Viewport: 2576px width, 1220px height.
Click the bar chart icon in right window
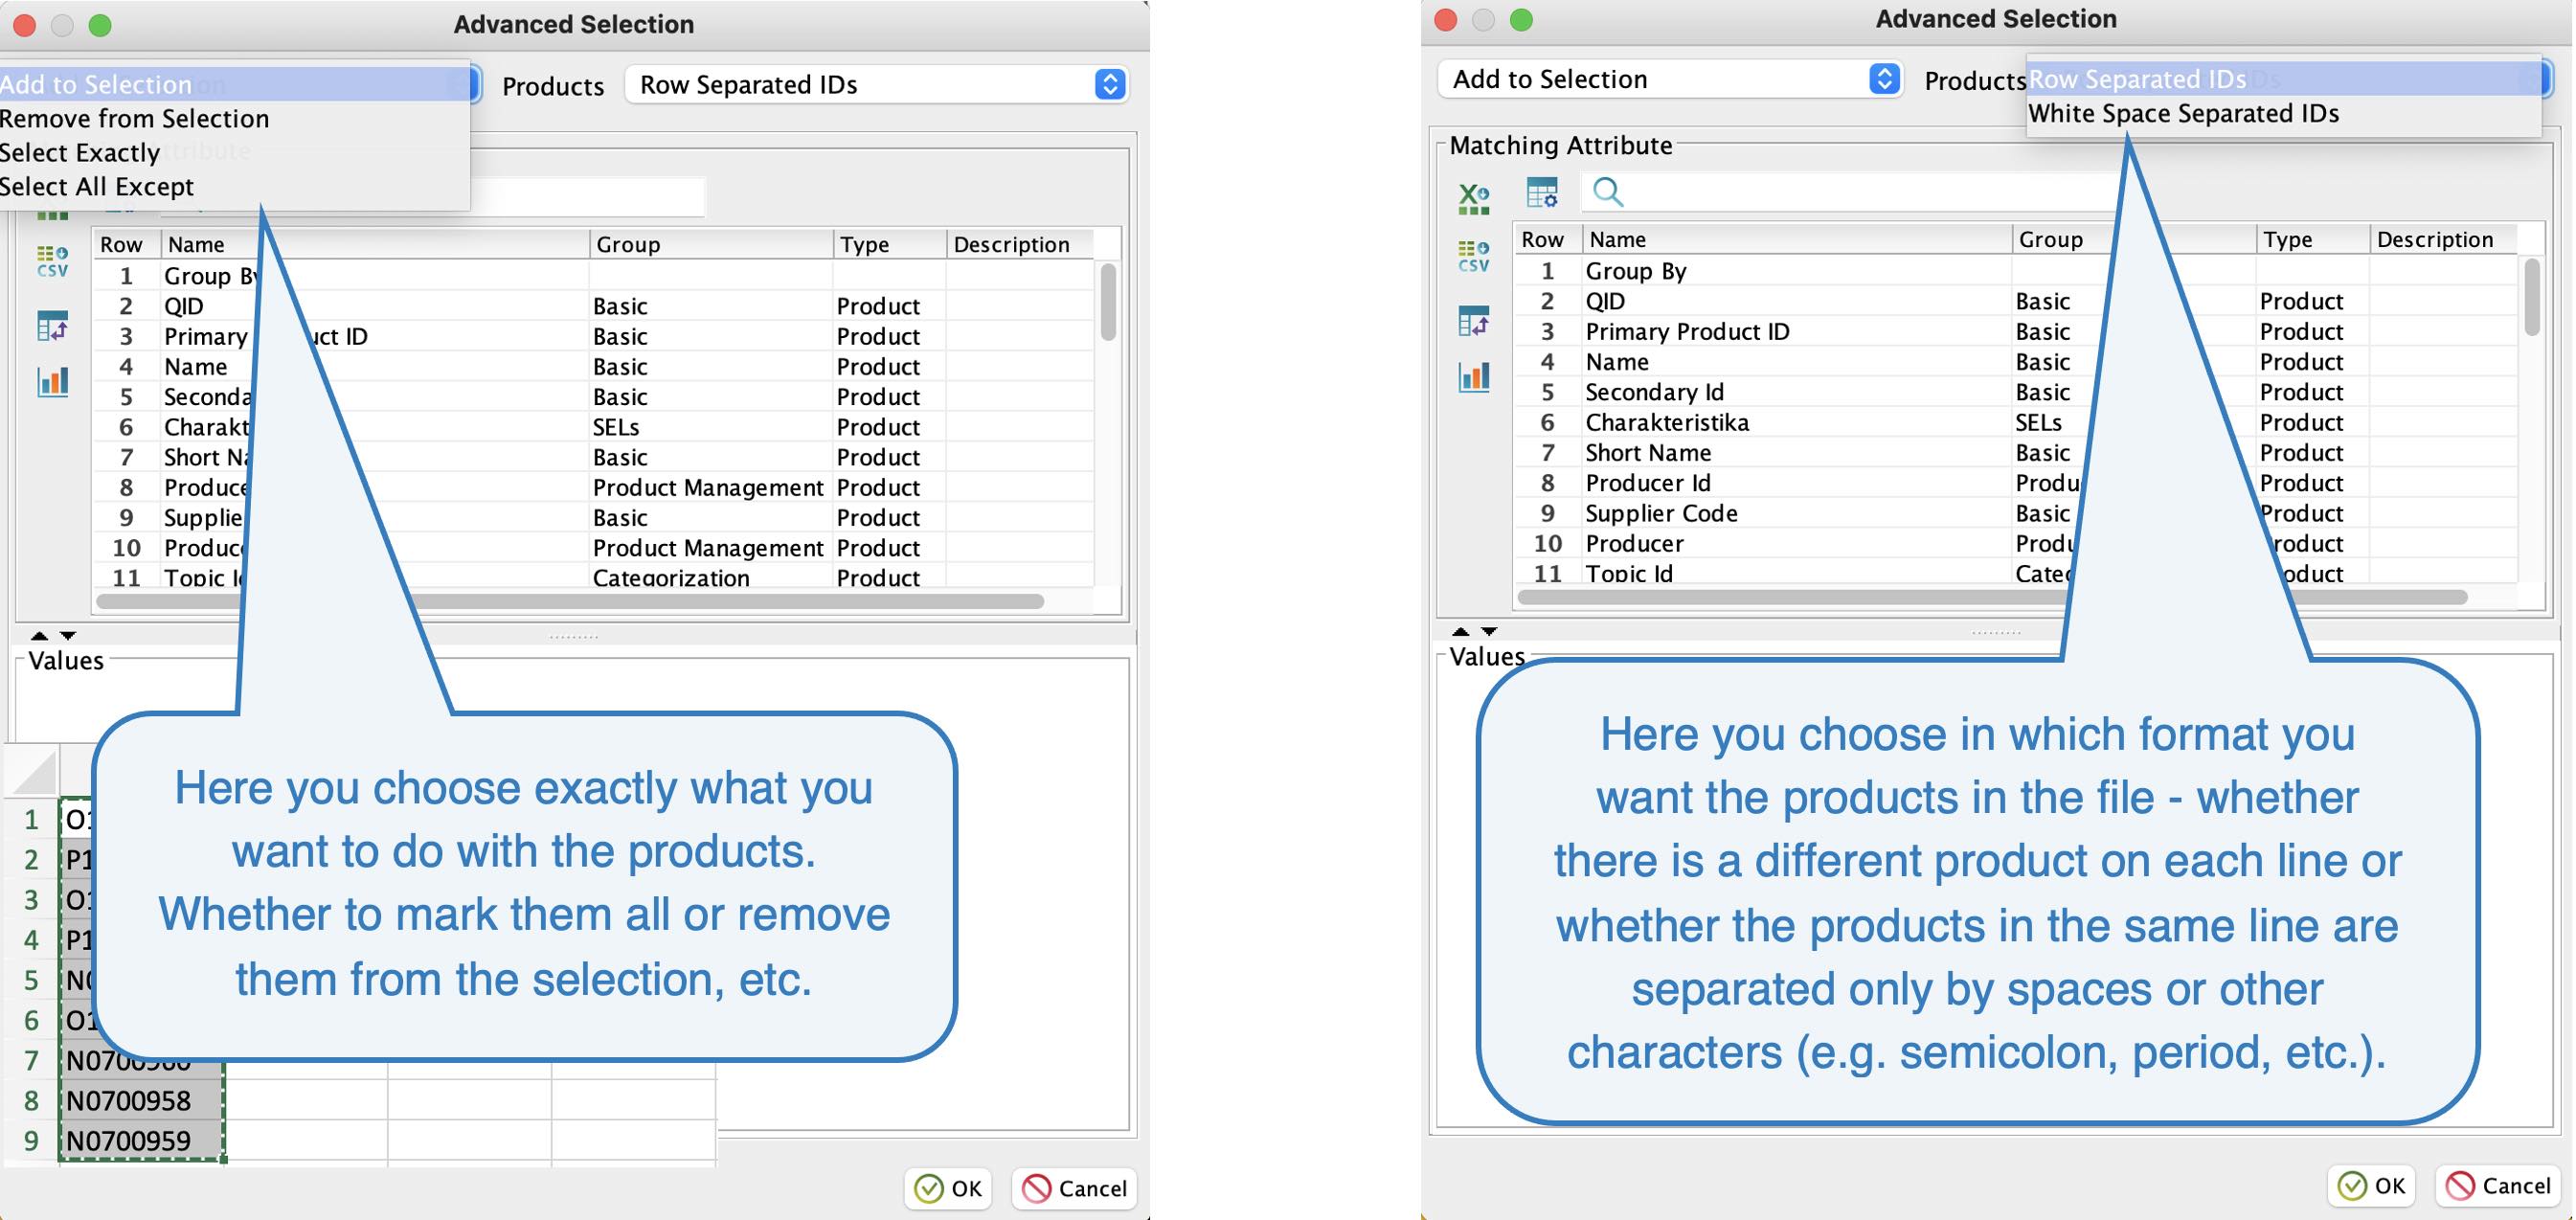point(1473,377)
